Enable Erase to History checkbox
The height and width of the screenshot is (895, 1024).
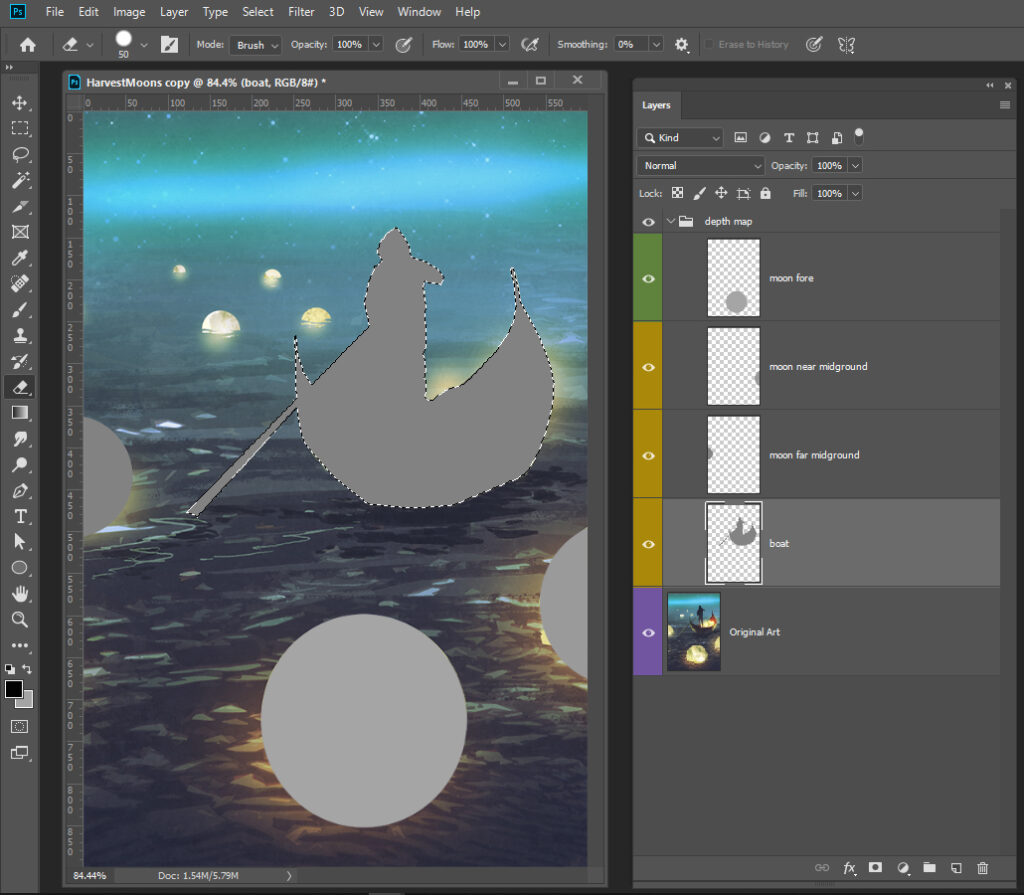710,45
